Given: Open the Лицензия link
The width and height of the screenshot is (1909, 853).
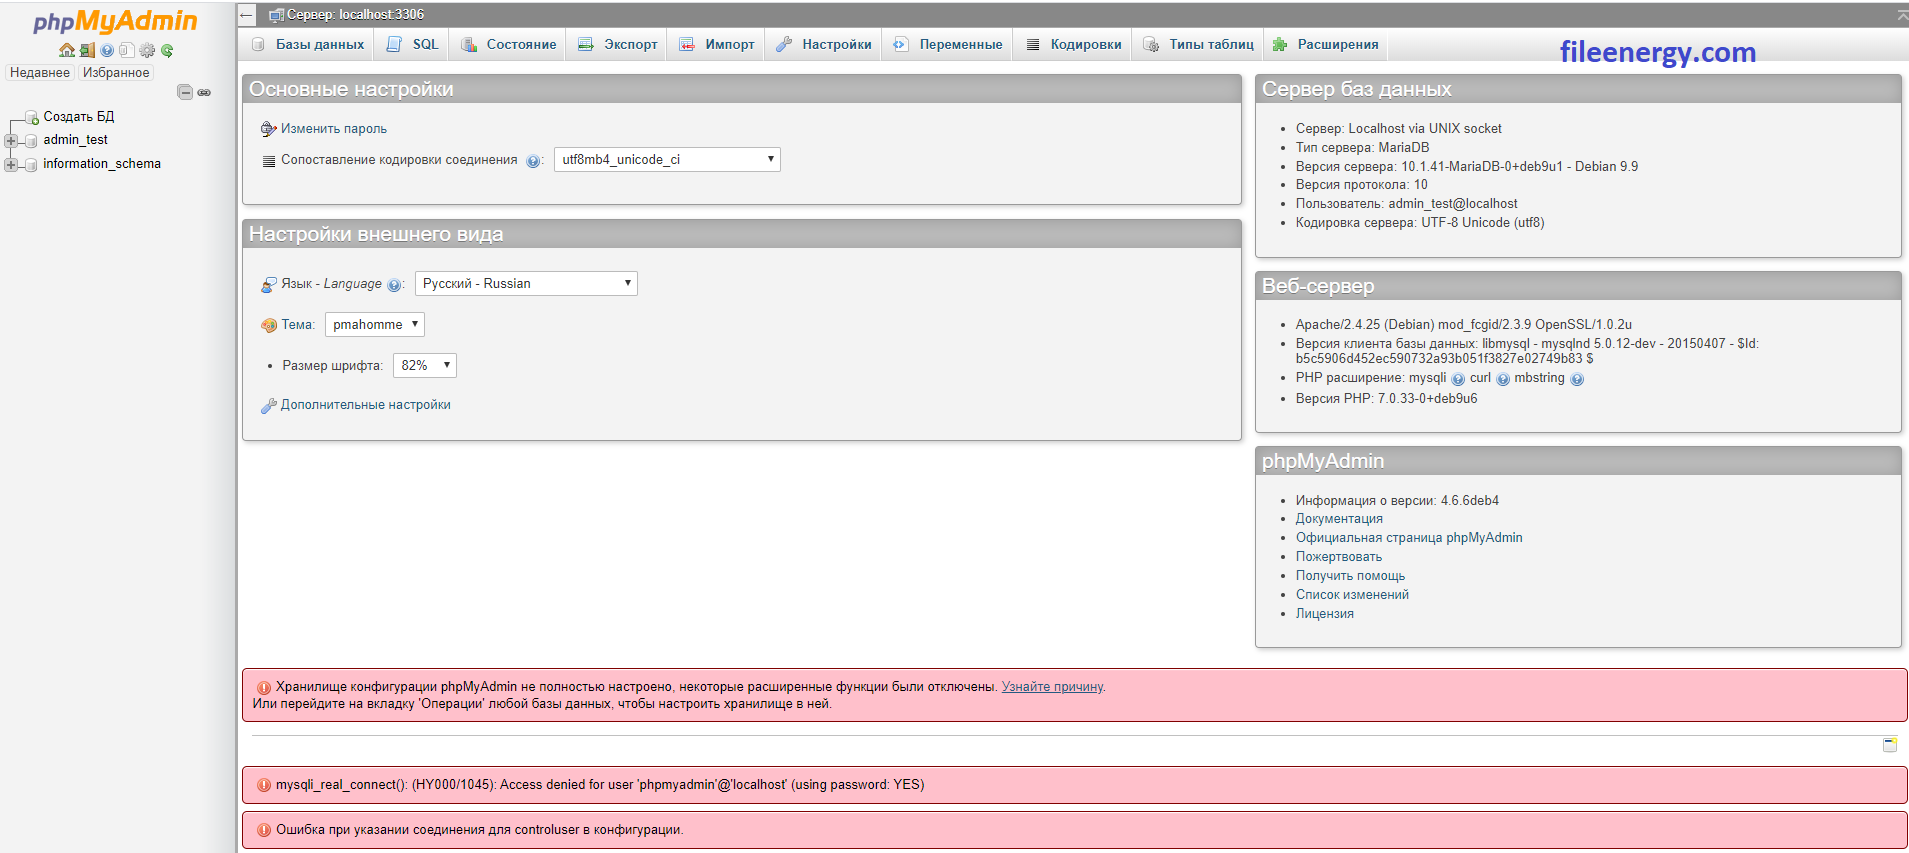Looking at the screenshot, I should click(1325, 614).
